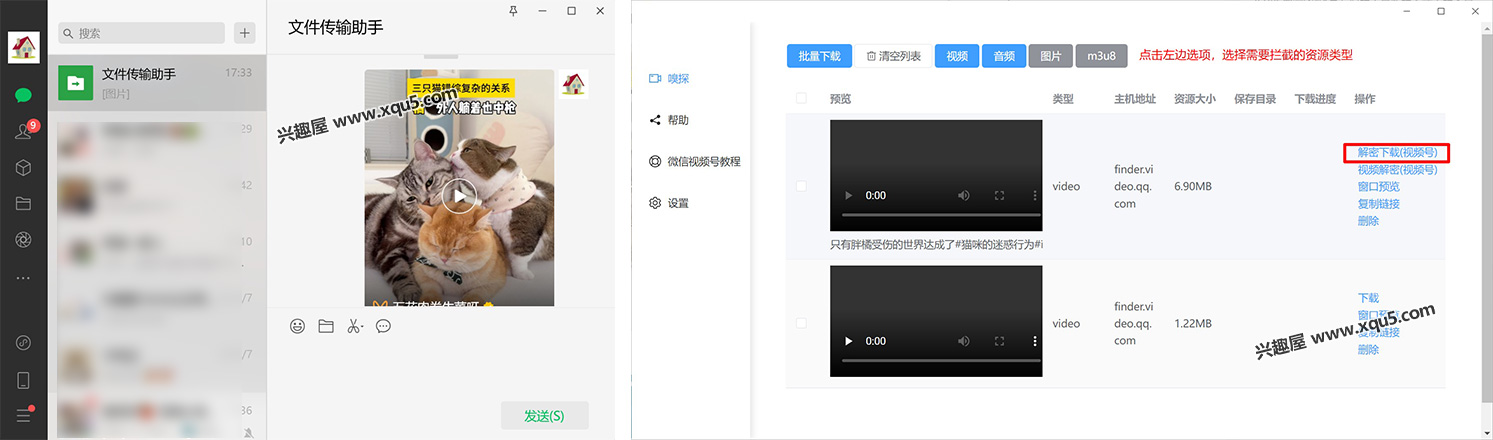Click the 只有胖橘受伤的世界达成了 video caption
This screenshot has width=1493, height=440.
(x=937, y=244)
